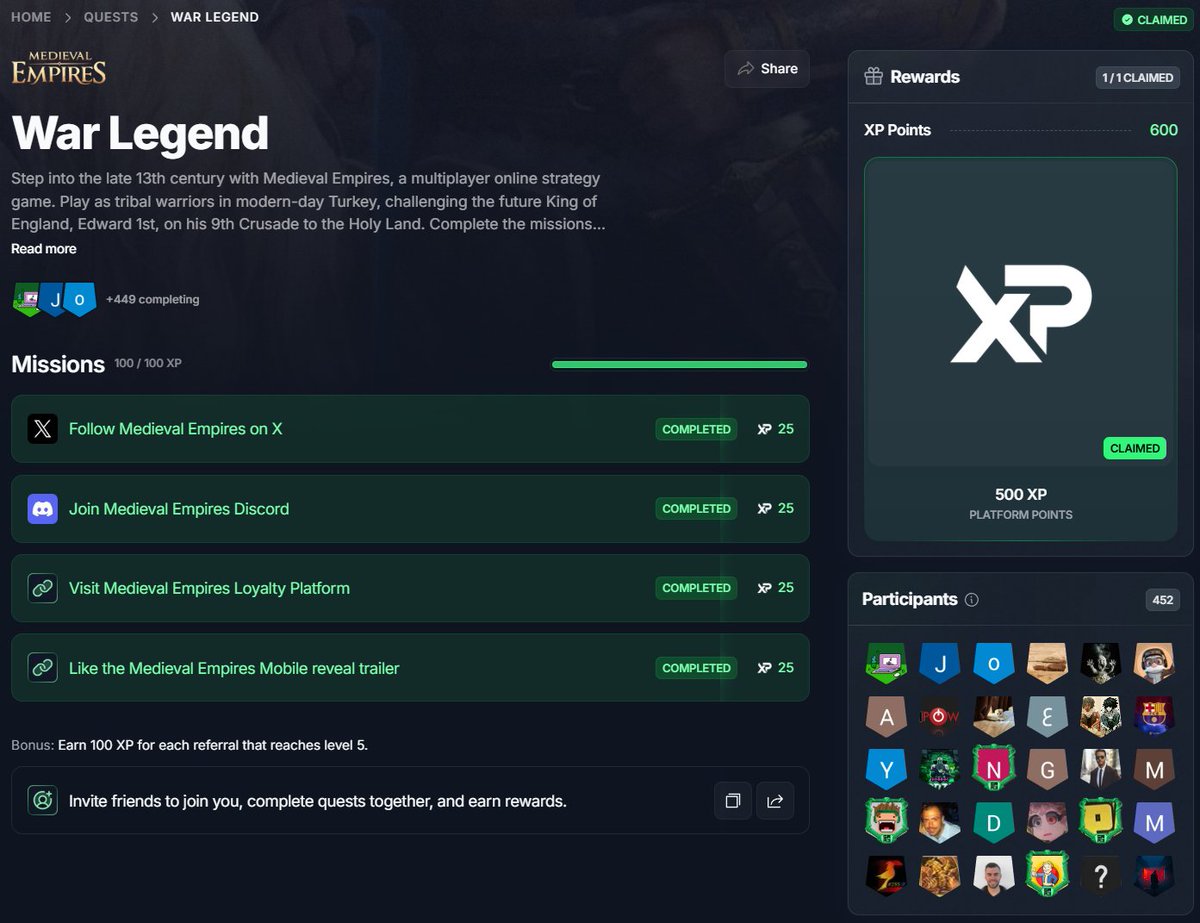Screen dimensions: 1200x923
Task: Share this quest with Share button
Action: click(x=767, y=69)
